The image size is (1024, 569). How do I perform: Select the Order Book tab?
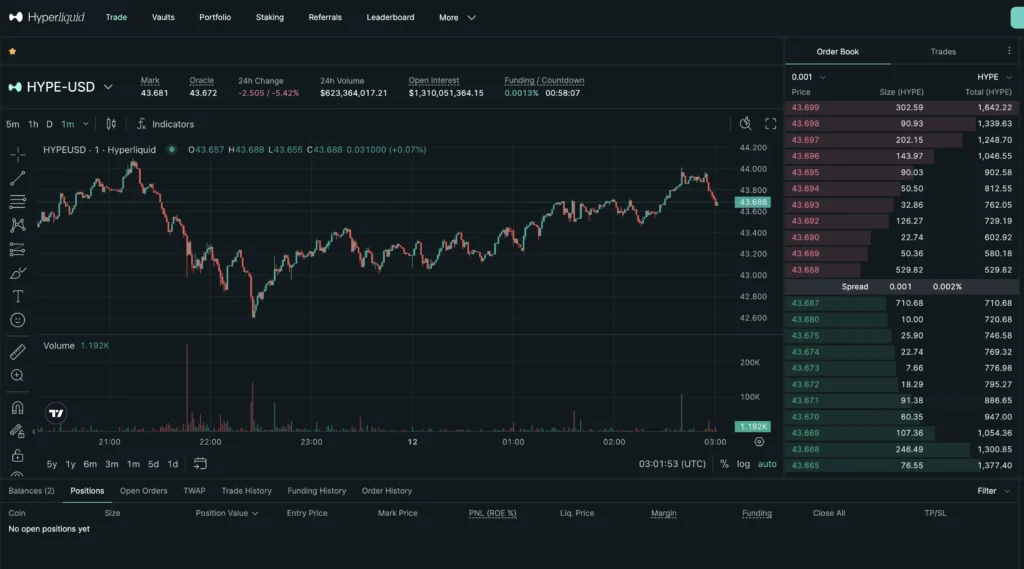click(x=837, y=52)
